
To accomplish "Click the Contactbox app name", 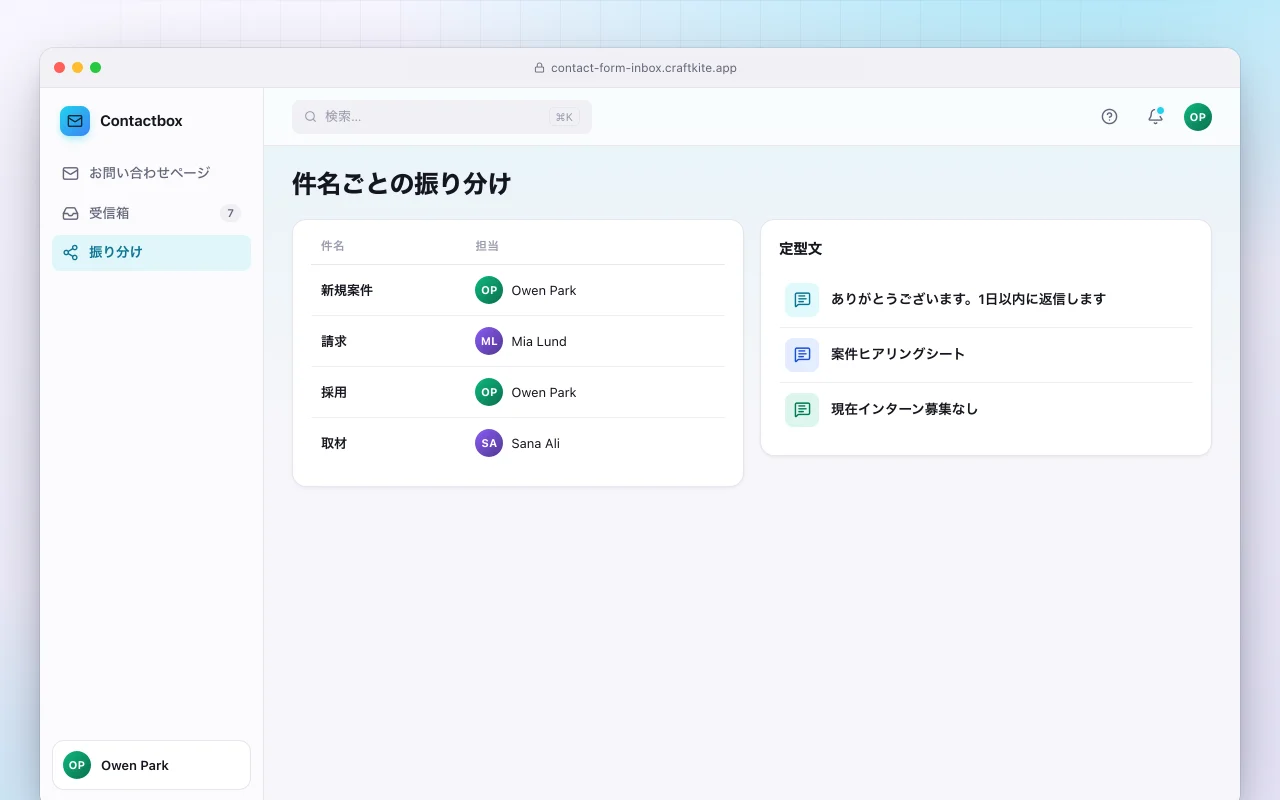I will pyautogui.click(x=141, y=121).
